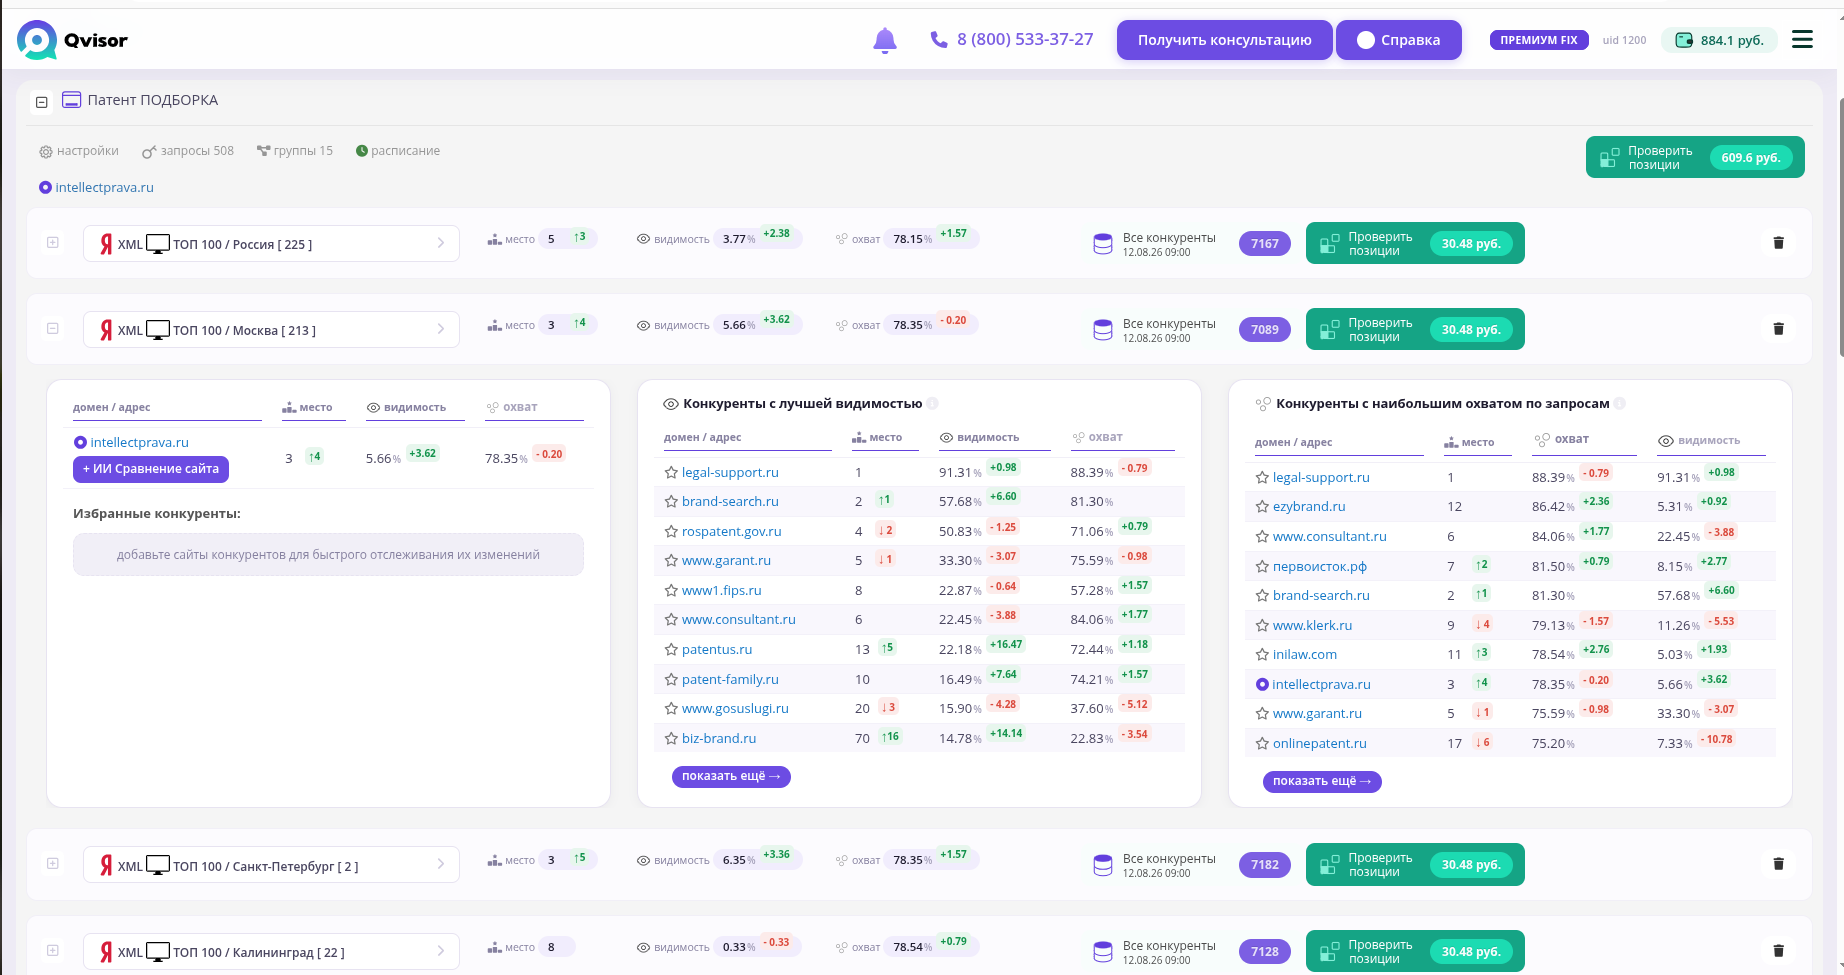Screen dimensions: 1844x975
Task: Expand the Россия [225] row
Action: point(53,243)
